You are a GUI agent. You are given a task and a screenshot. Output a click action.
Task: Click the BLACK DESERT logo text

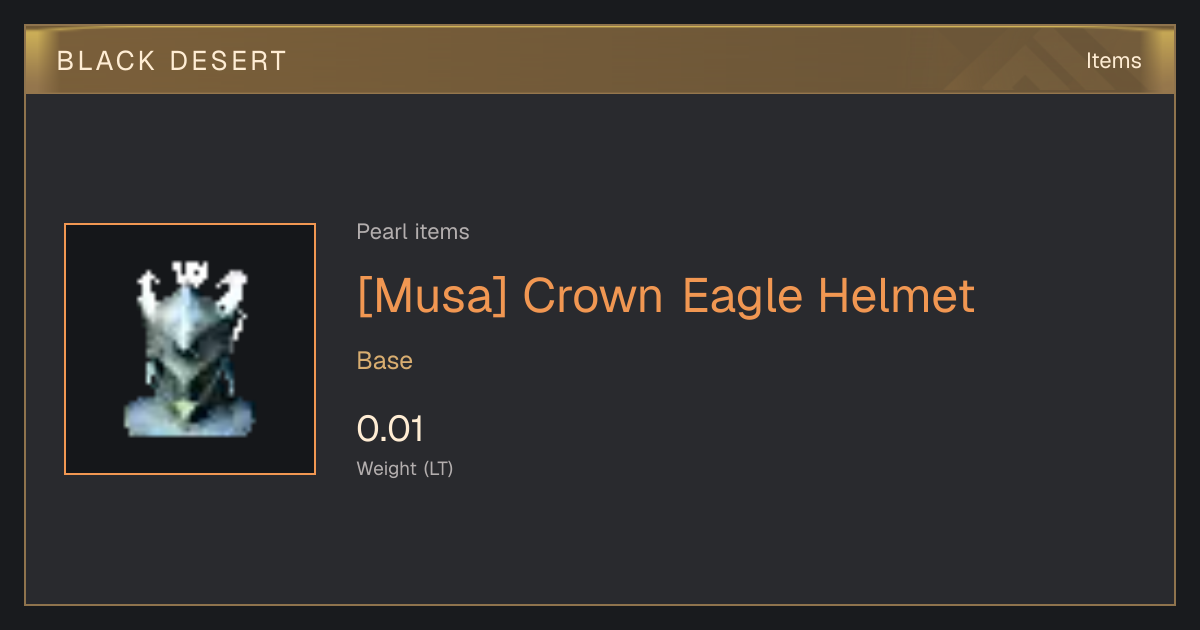point(172,61)
